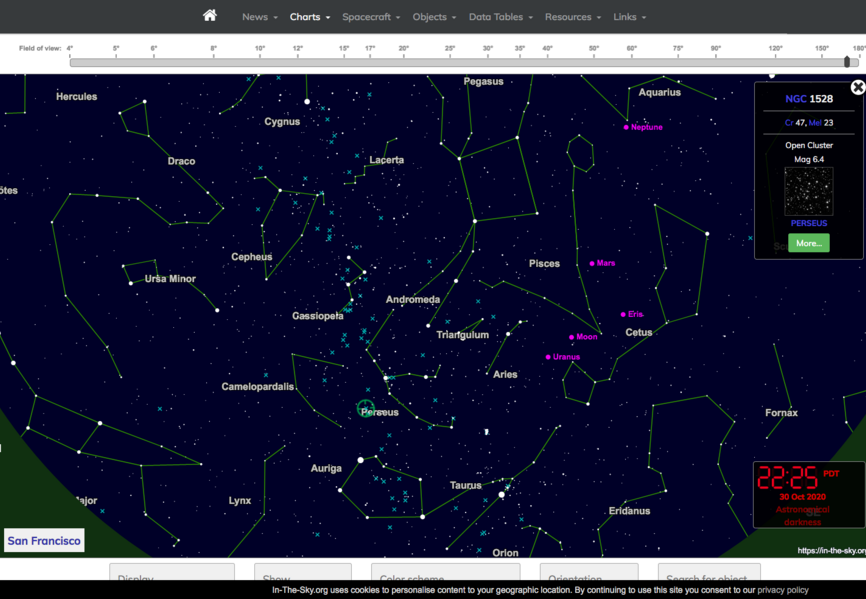
Task: Click the Cetus constellation label
Action: pyautogui.click(x=638, y=332)
